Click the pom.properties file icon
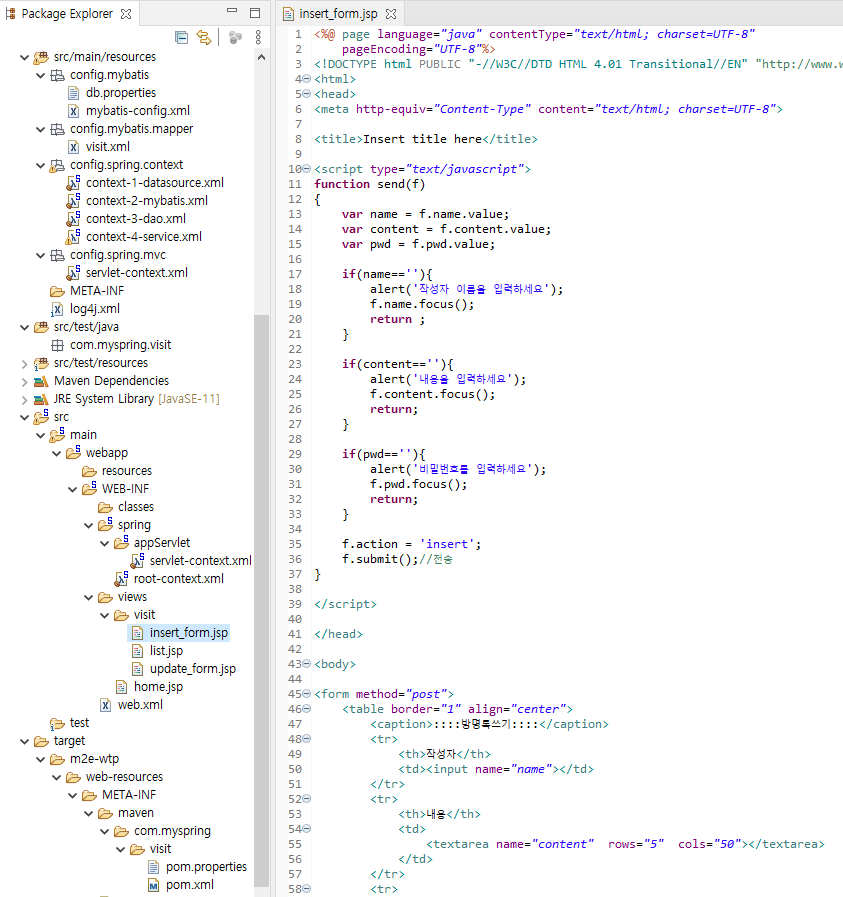 point(153,867)
